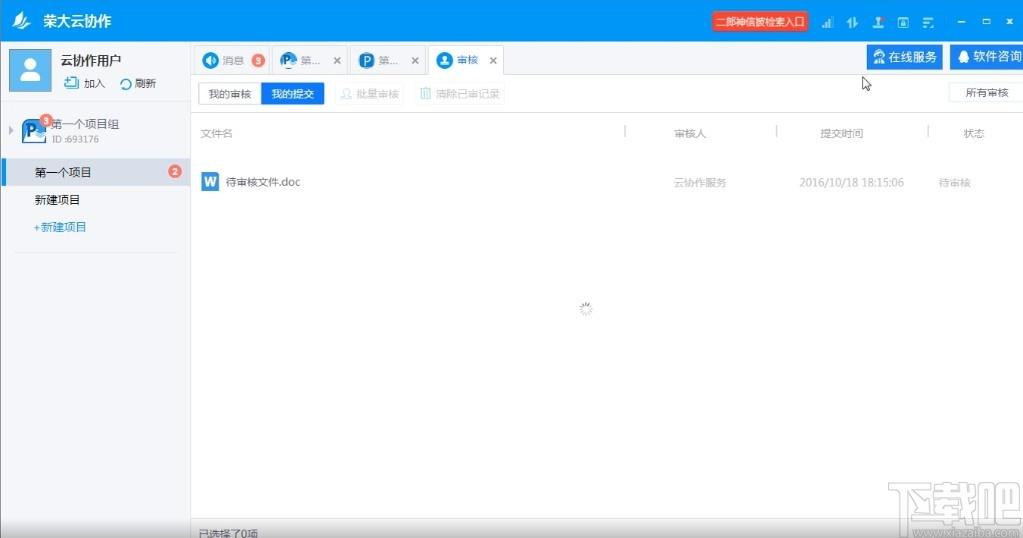Open 二郎神信披检索入口 red button
1023x538 pixels.
pyautogui.click(x=759, y=22)
